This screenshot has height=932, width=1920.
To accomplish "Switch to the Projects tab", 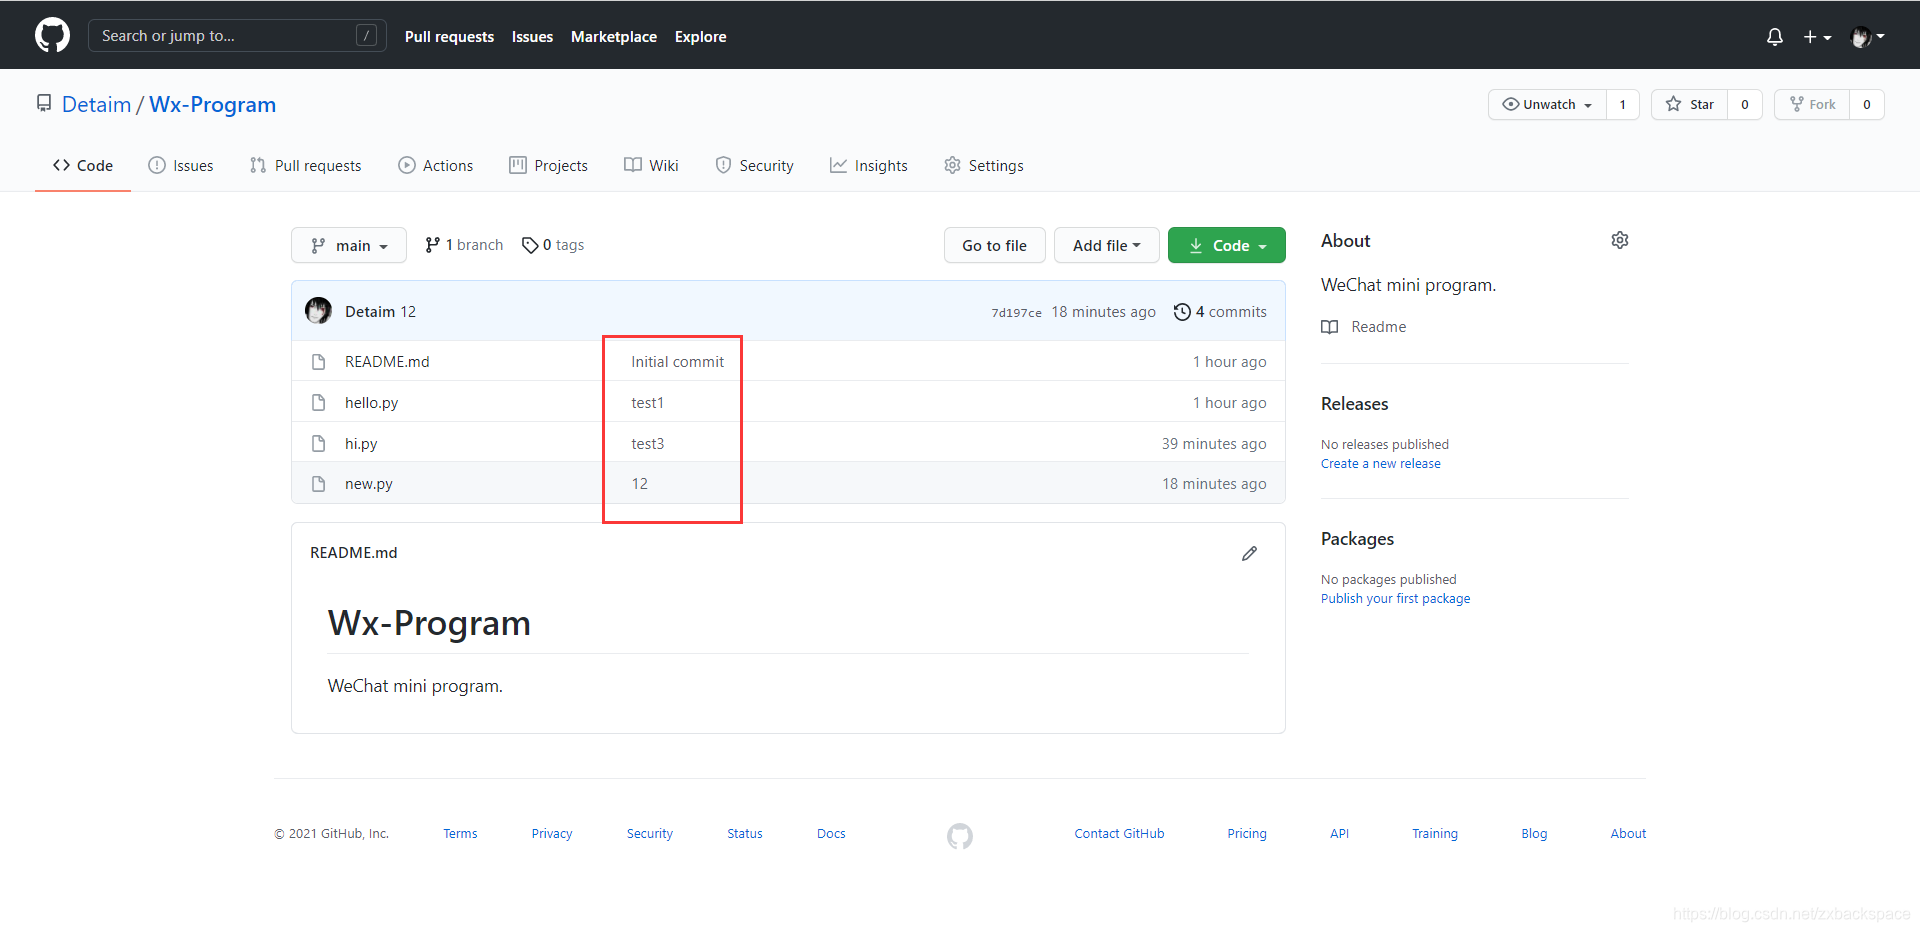I will tap(549, 166).
